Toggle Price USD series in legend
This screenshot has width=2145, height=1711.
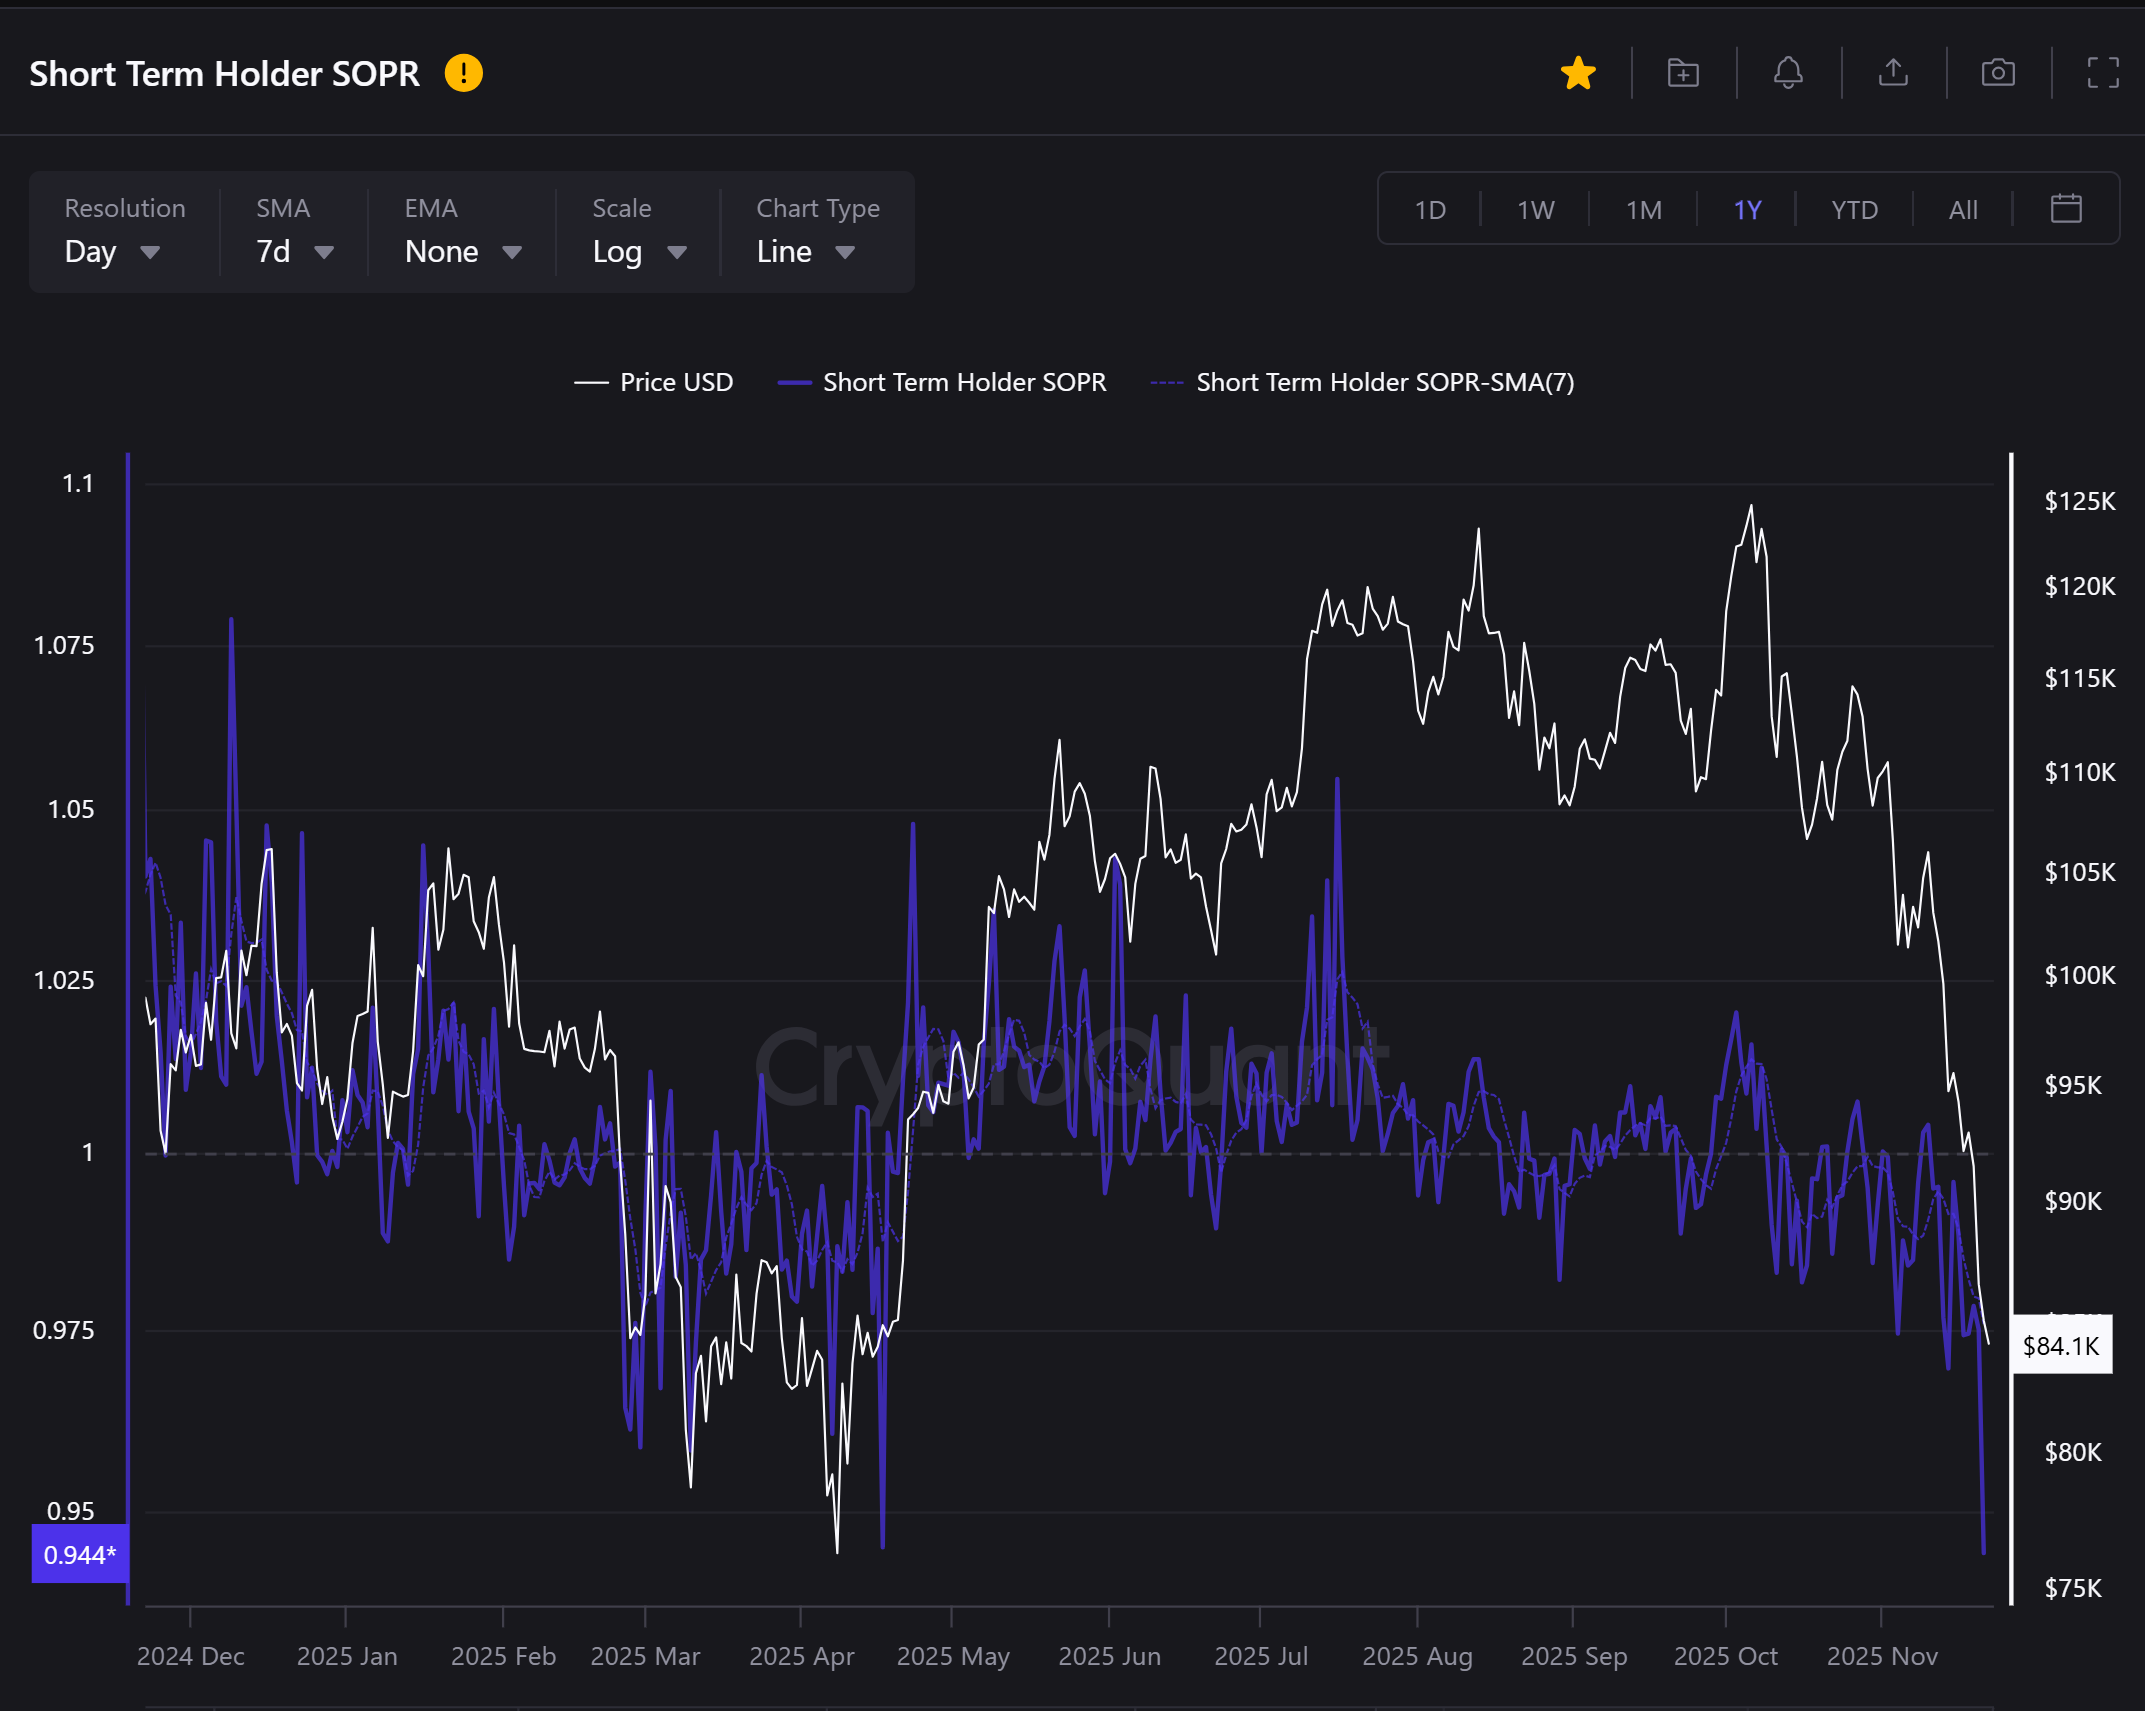pyautogui.click(x=654, y=382)
